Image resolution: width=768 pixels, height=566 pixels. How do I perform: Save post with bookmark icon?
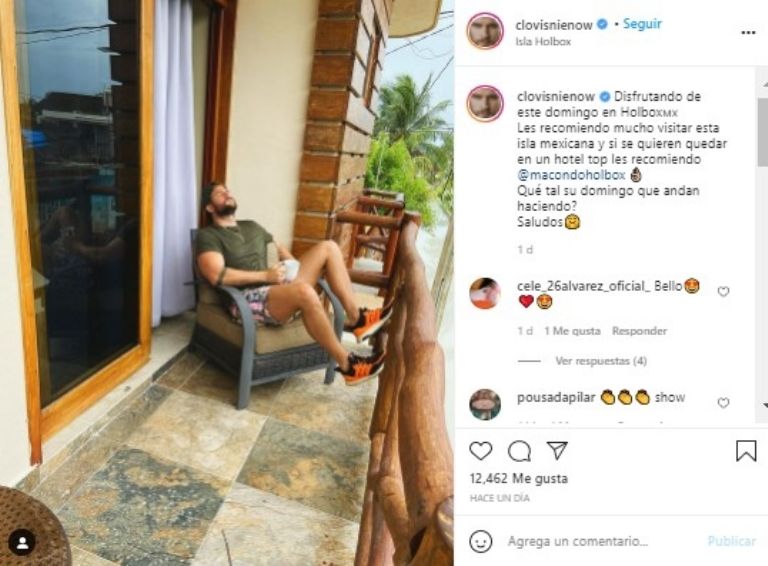pyautogui.click(x=746, y=450)
